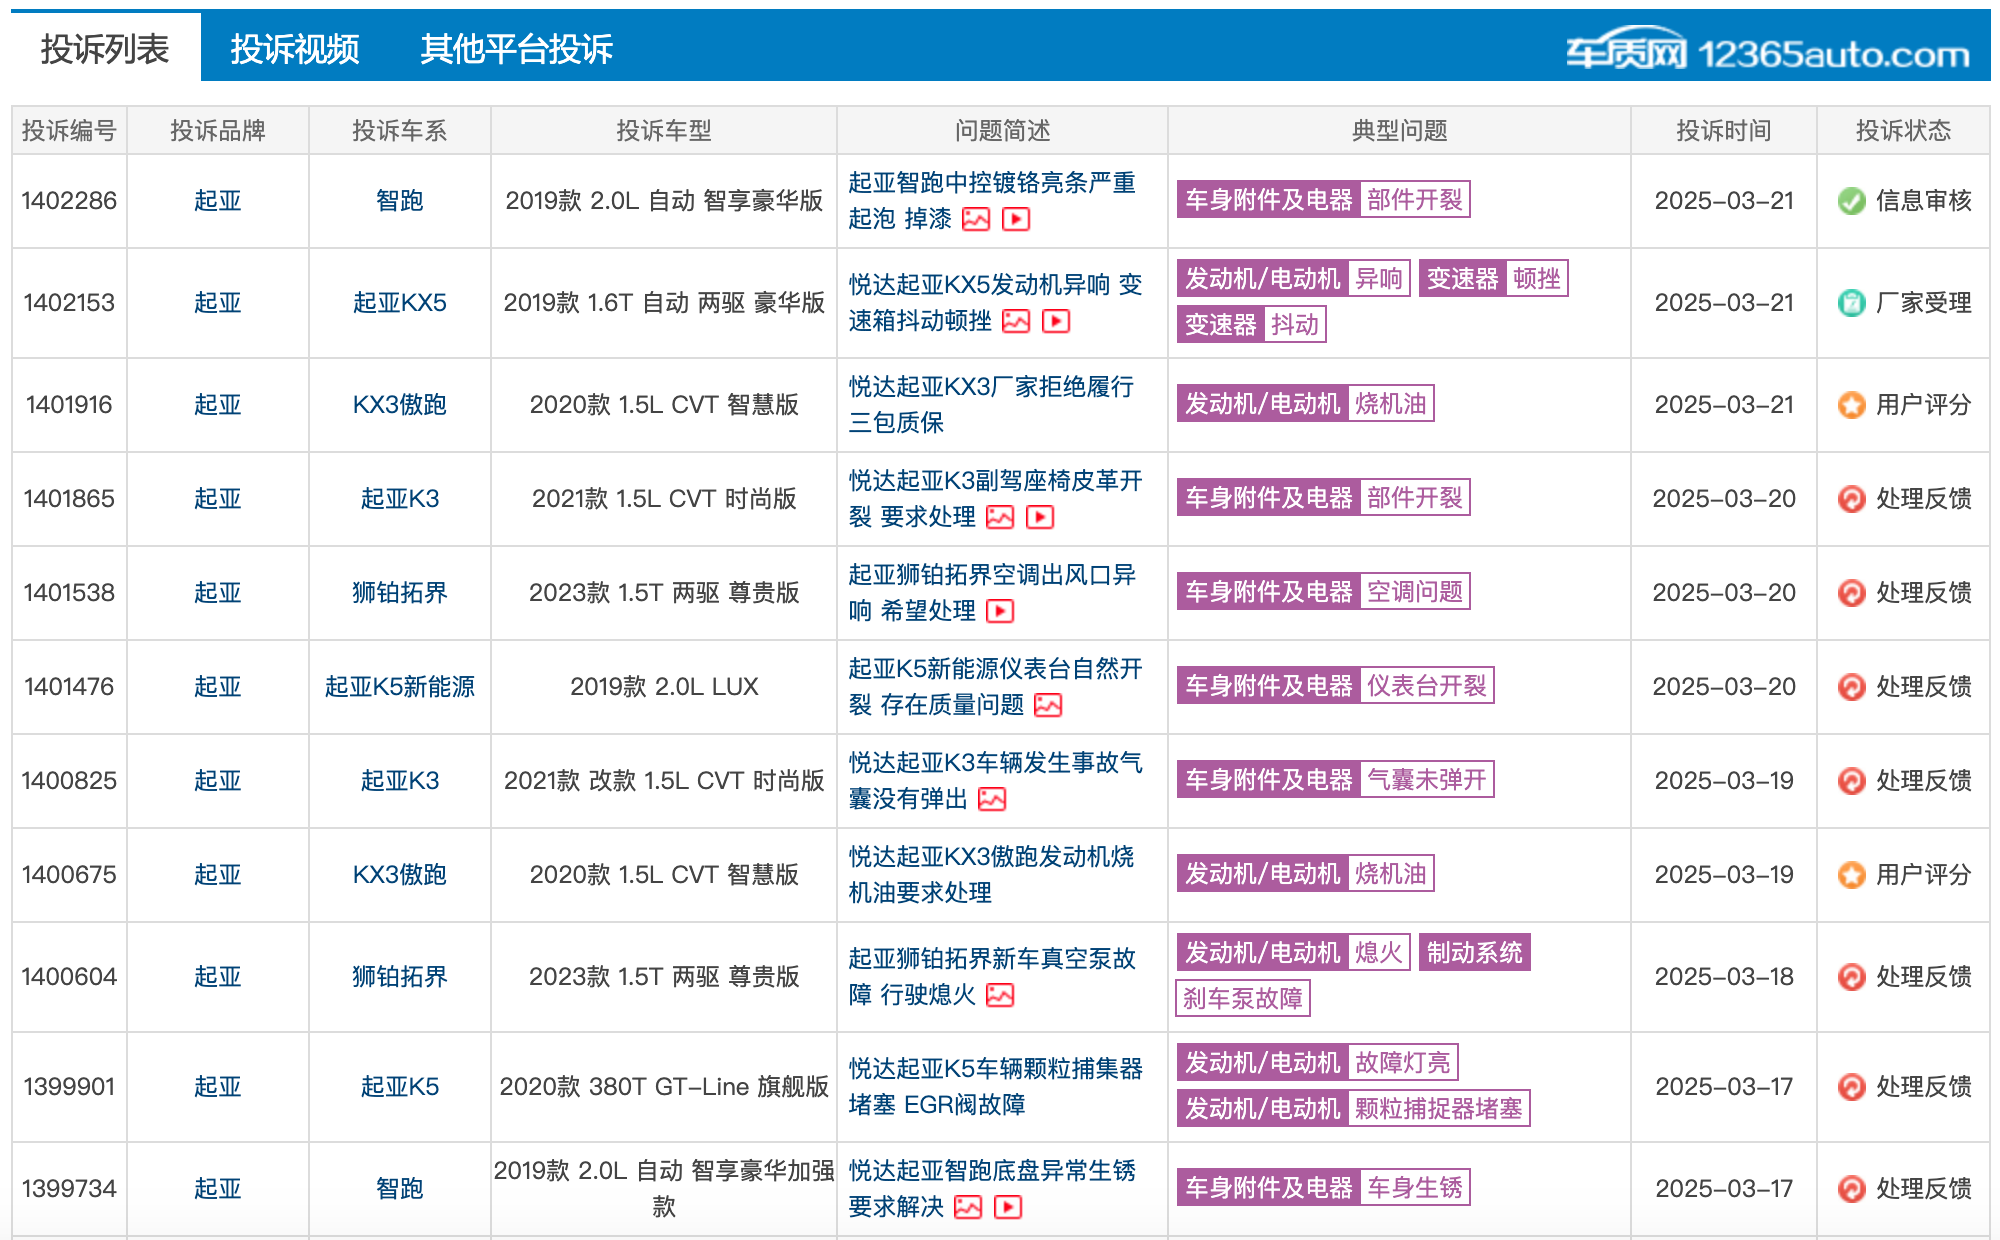Image resolution: width=2000 pixels, height=1240 pixels.
Task: Click tag 车身附件及电器 空调问题
Action: coord(1323,592)
